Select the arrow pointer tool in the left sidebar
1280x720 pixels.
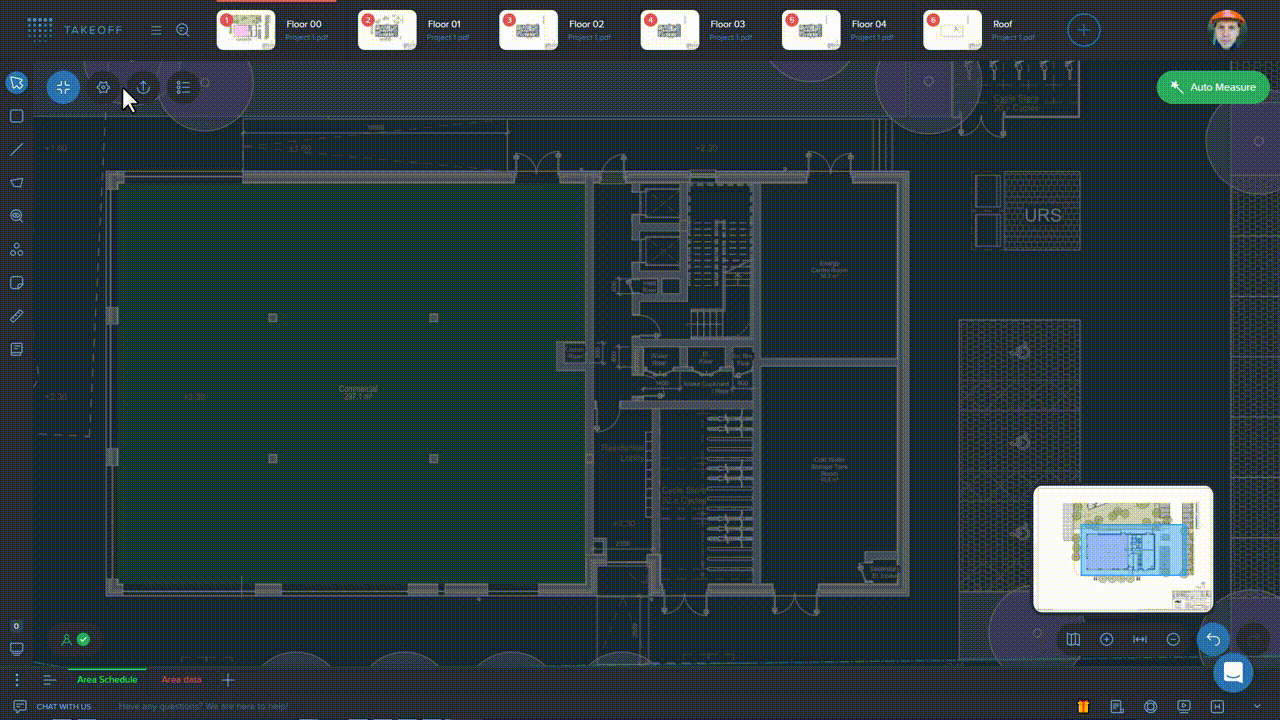(16, 83)
